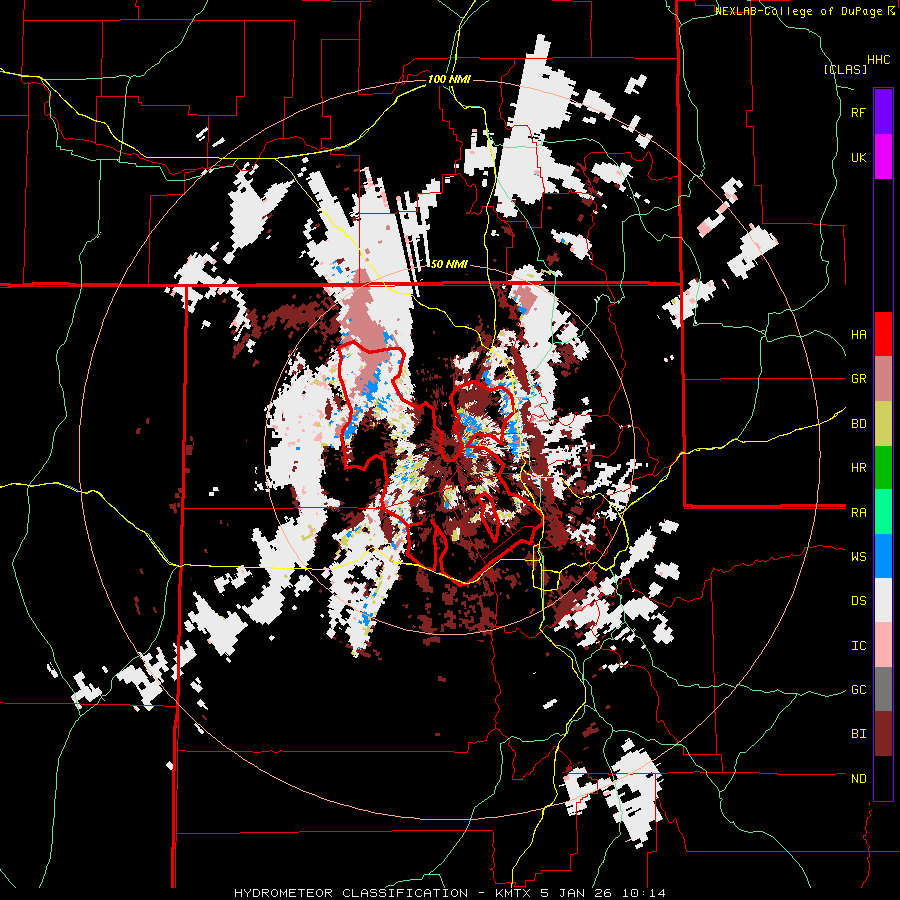Click the HYDROMETEOR CLASSIFICATION title text

[351, 893]
